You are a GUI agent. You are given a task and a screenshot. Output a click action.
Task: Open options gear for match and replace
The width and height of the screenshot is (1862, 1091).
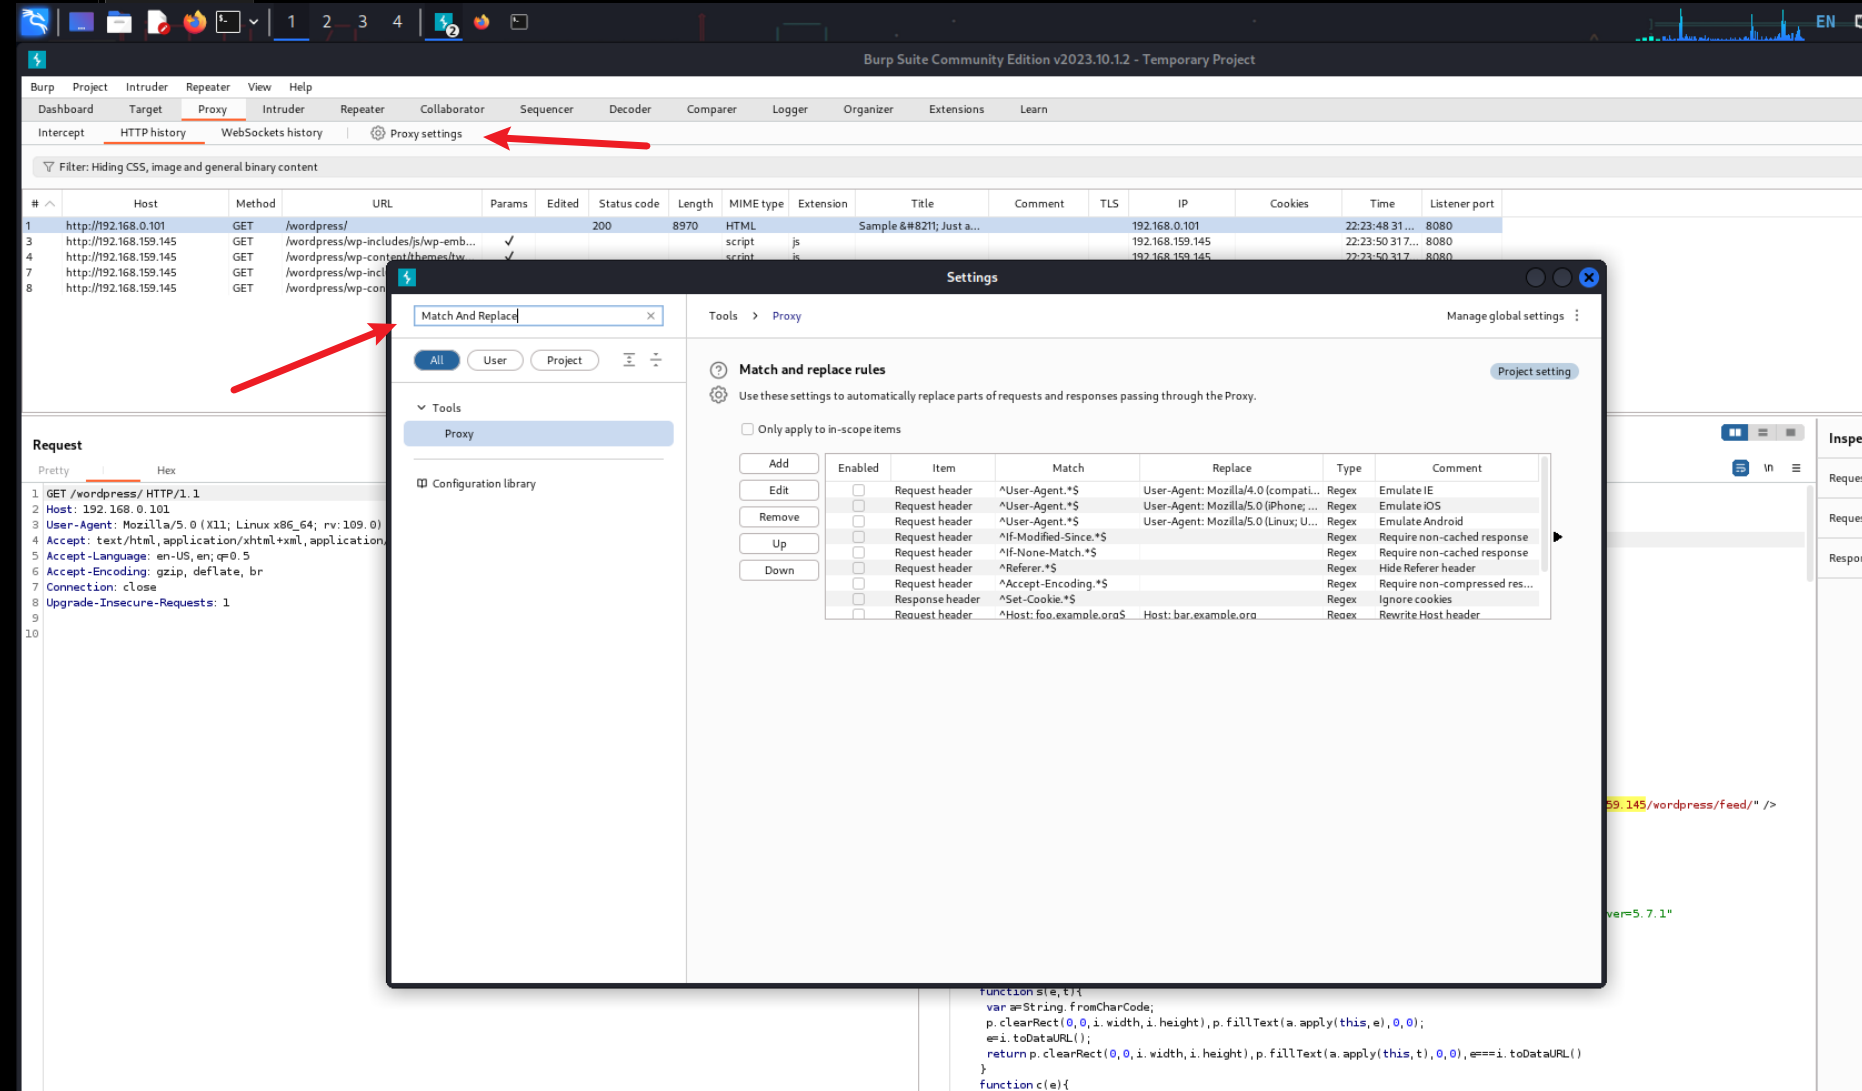pyautogui.click(x=718, y=395)
